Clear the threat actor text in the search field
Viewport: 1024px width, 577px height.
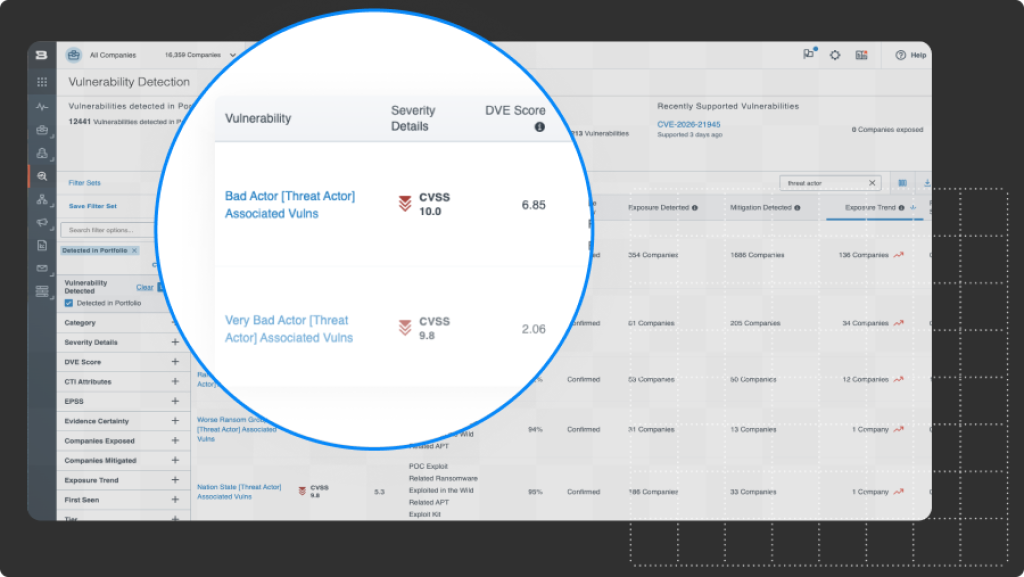point(872,183)
